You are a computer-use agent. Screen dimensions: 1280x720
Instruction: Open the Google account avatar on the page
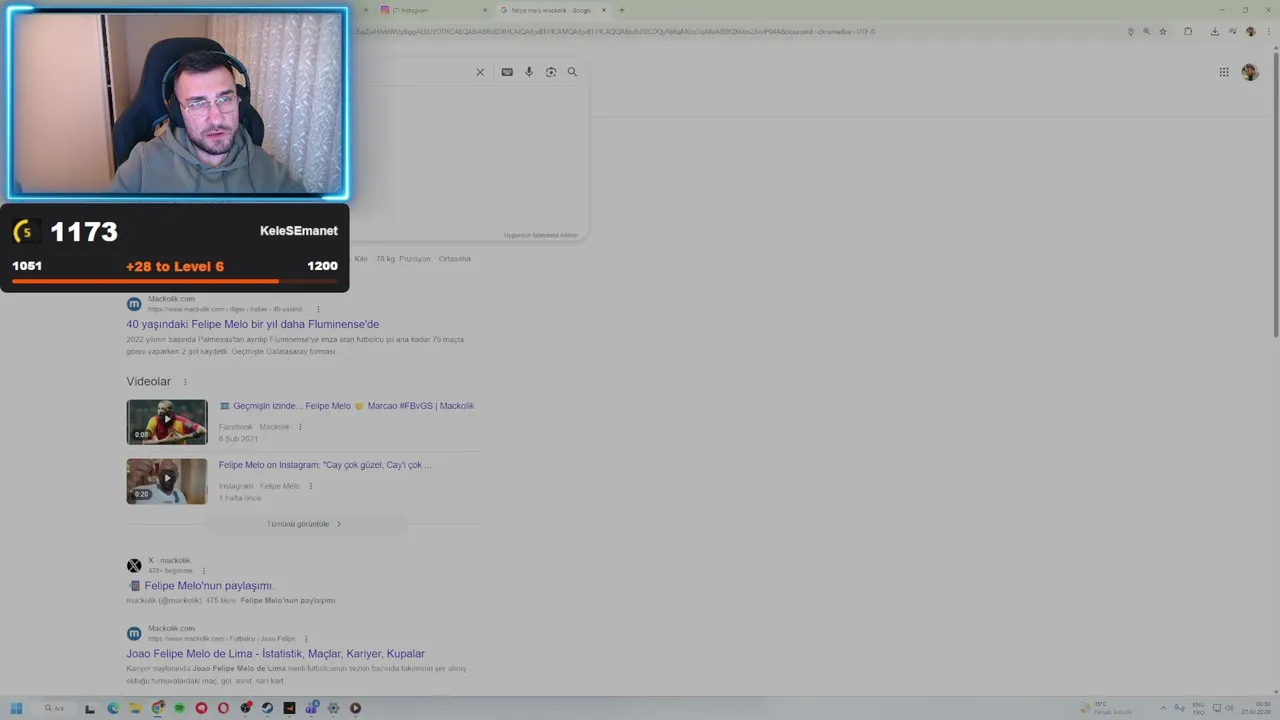coord(1250,72)
